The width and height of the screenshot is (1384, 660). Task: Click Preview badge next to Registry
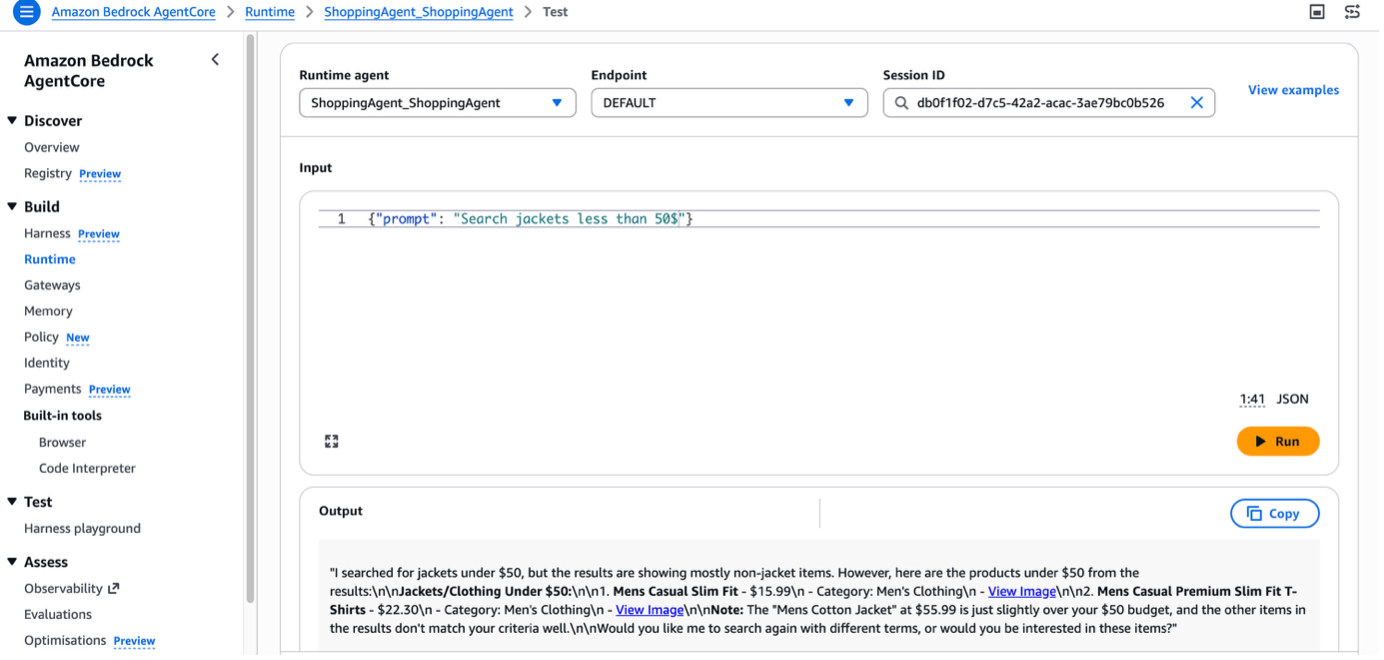pyautogui.click(x=100, y=174)
